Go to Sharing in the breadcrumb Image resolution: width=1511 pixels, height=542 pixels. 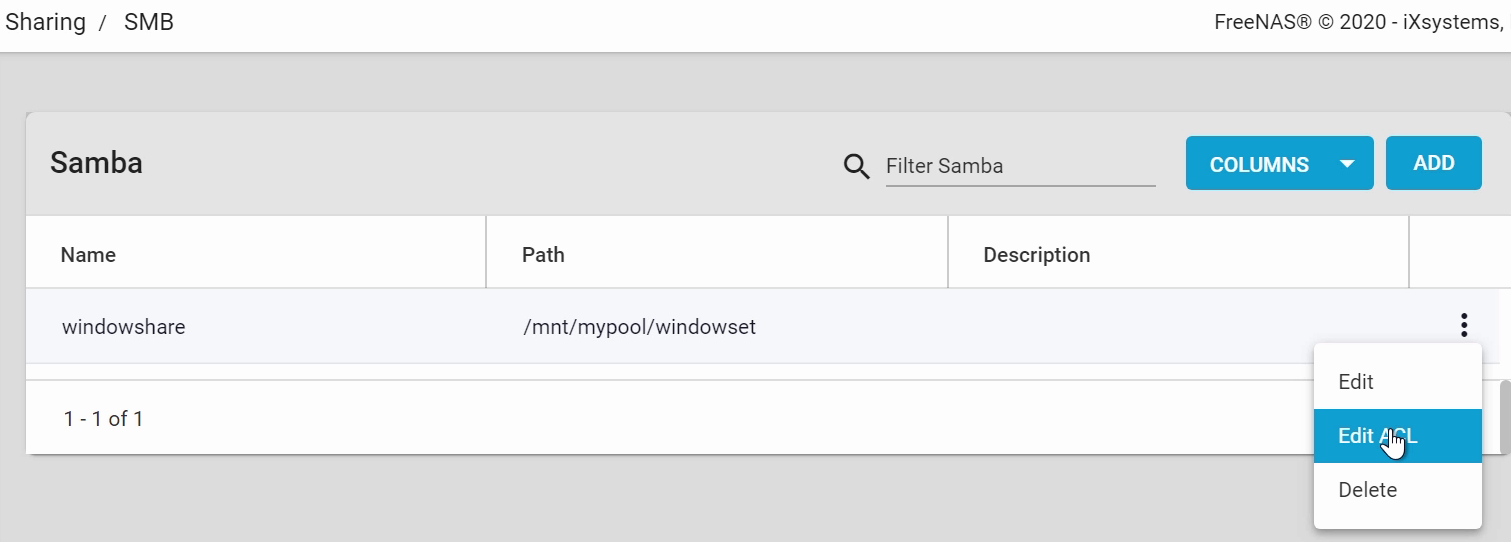tap(45, 22)
